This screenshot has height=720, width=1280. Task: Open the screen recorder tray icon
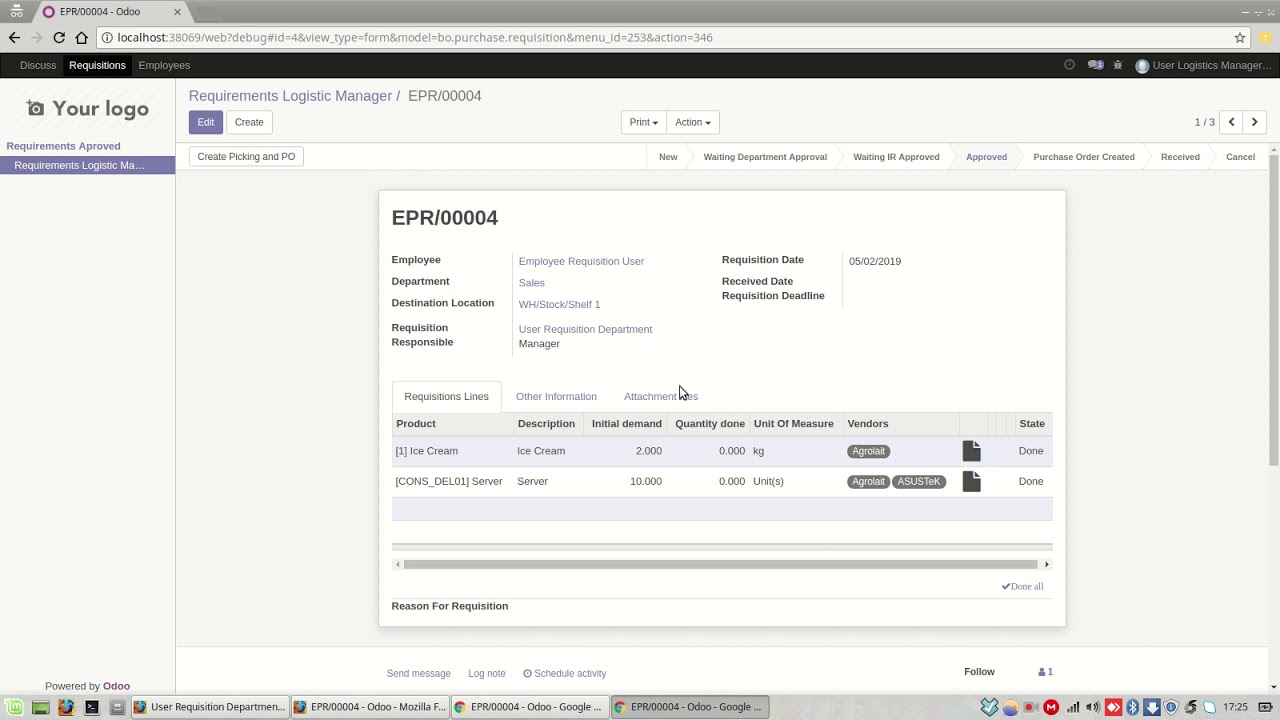pyautogui.click(x=1030, y=707)
